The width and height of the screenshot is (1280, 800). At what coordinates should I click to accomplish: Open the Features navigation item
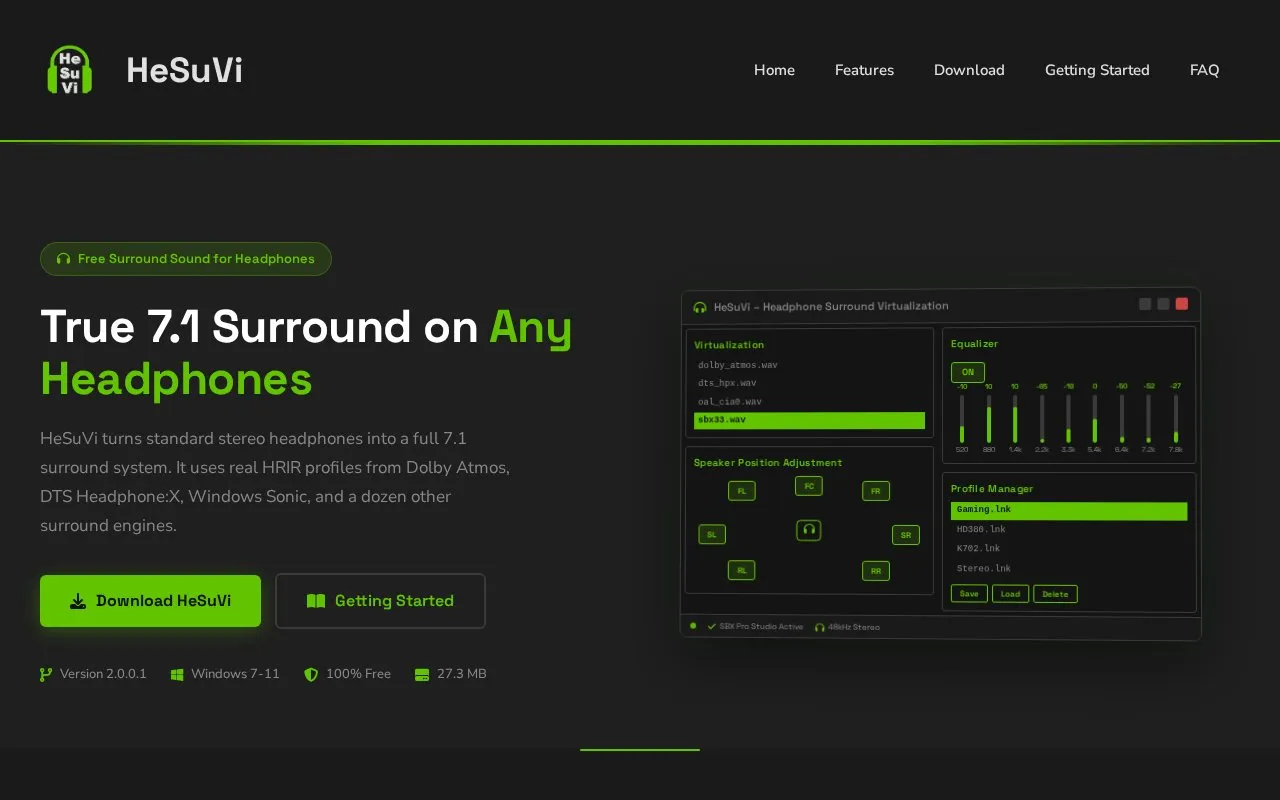[864, 70]
